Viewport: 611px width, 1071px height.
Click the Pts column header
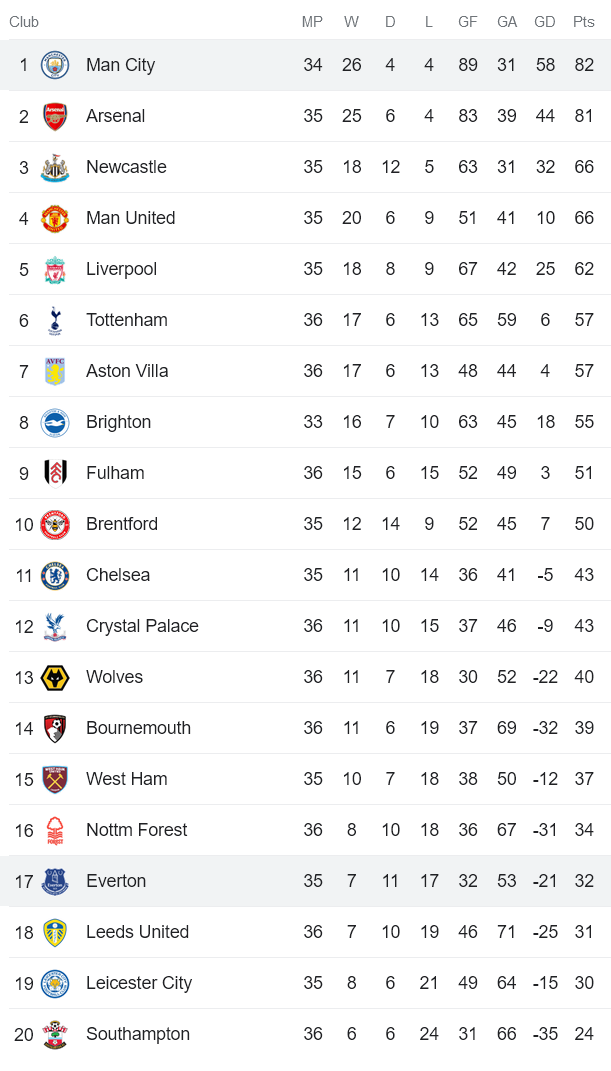pos(583,22)
